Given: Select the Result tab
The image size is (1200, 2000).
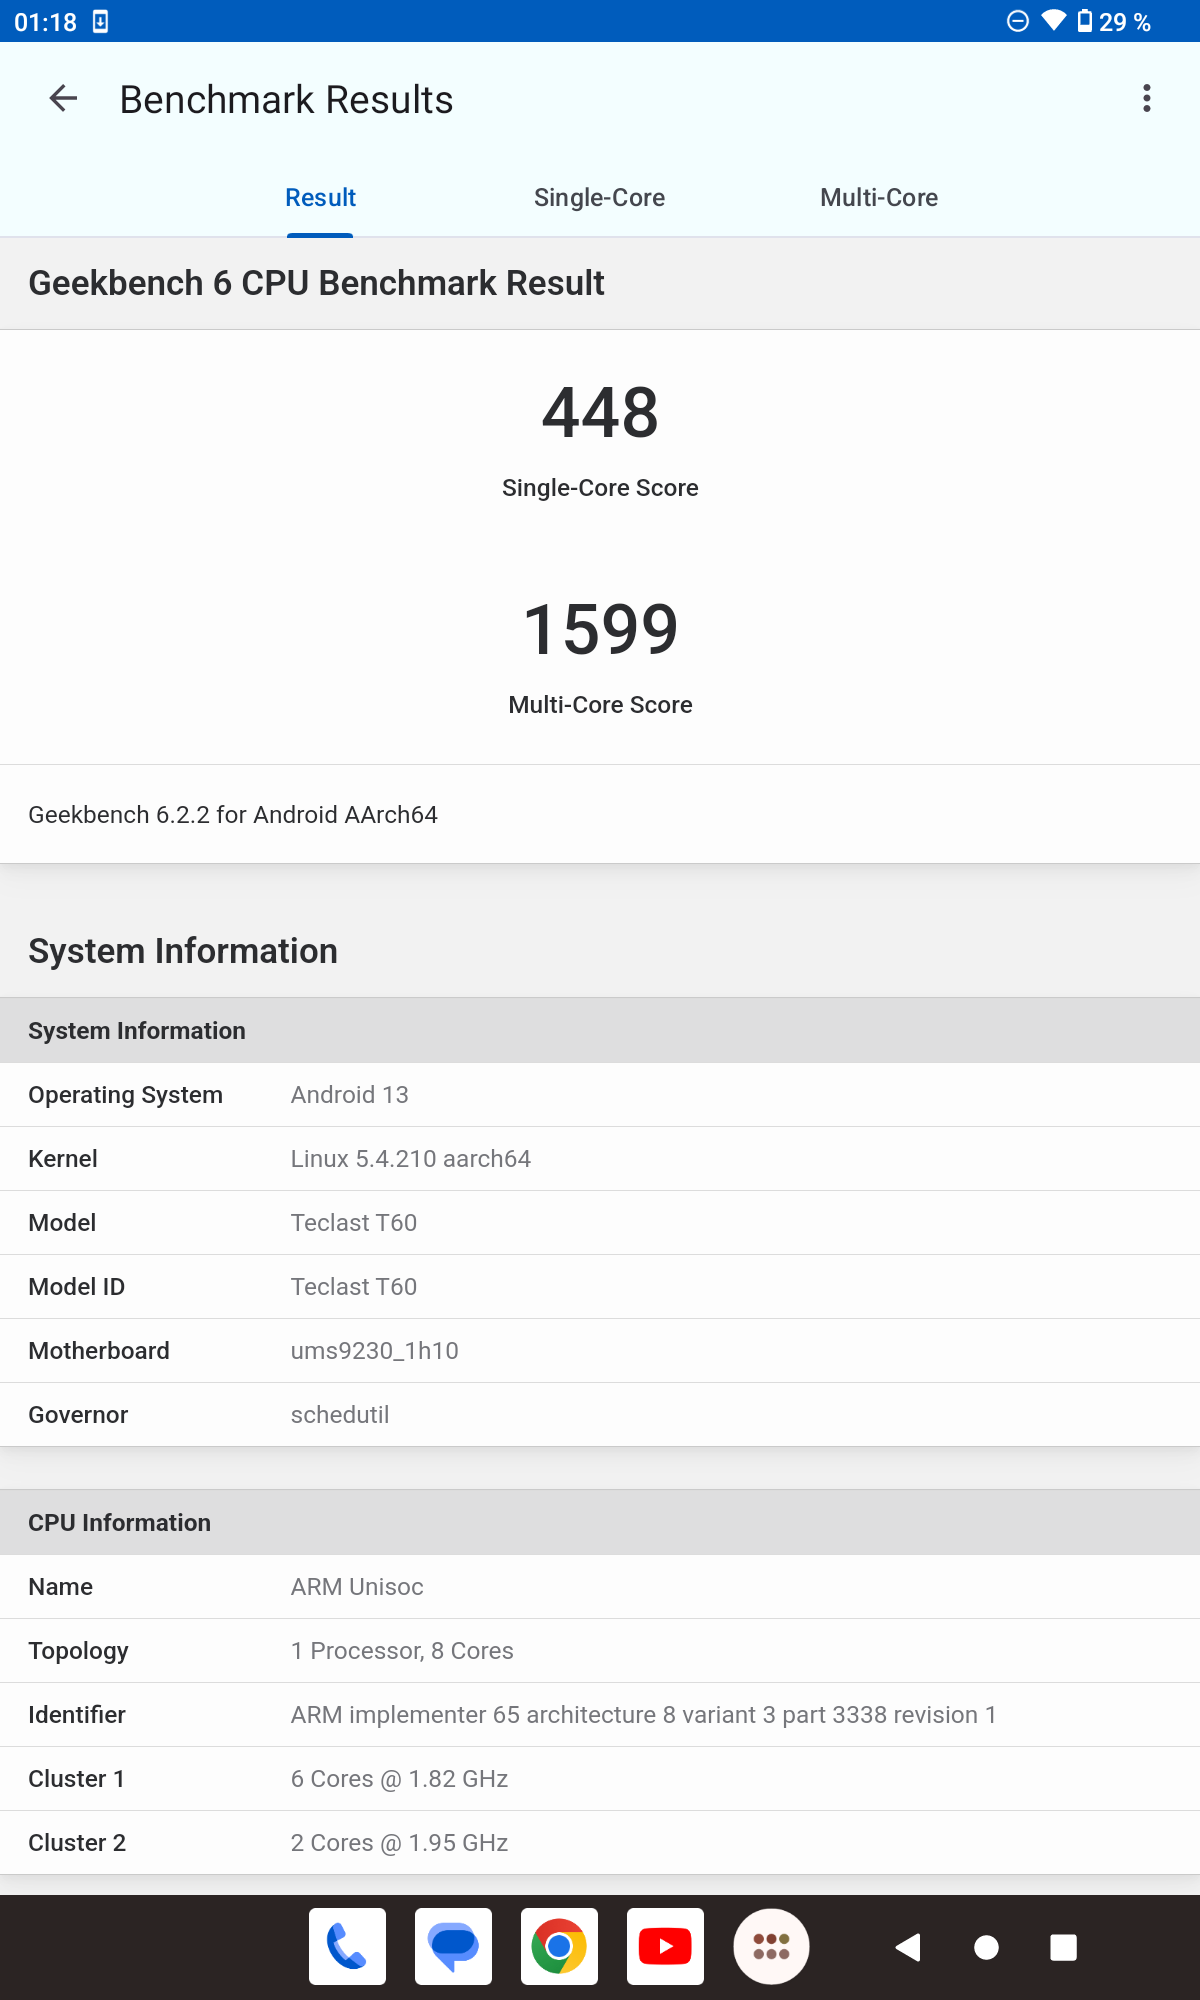Looking at the screenshot, I should (320, 198).
